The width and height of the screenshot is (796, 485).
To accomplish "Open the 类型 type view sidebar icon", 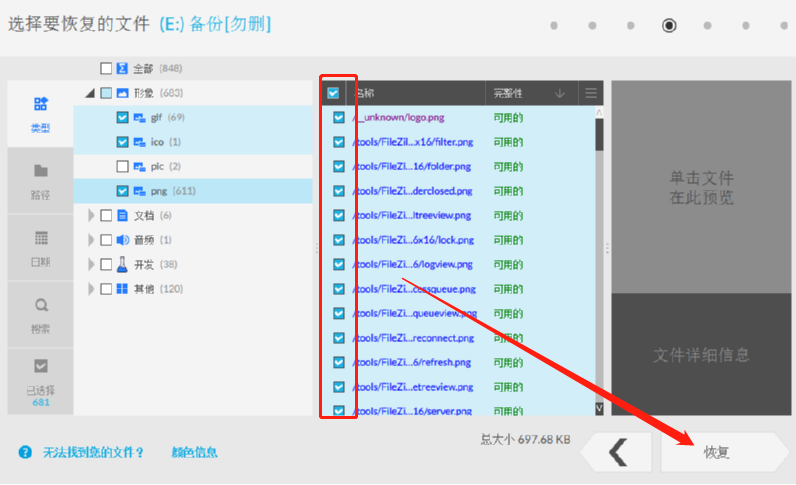I will [41, 104].
